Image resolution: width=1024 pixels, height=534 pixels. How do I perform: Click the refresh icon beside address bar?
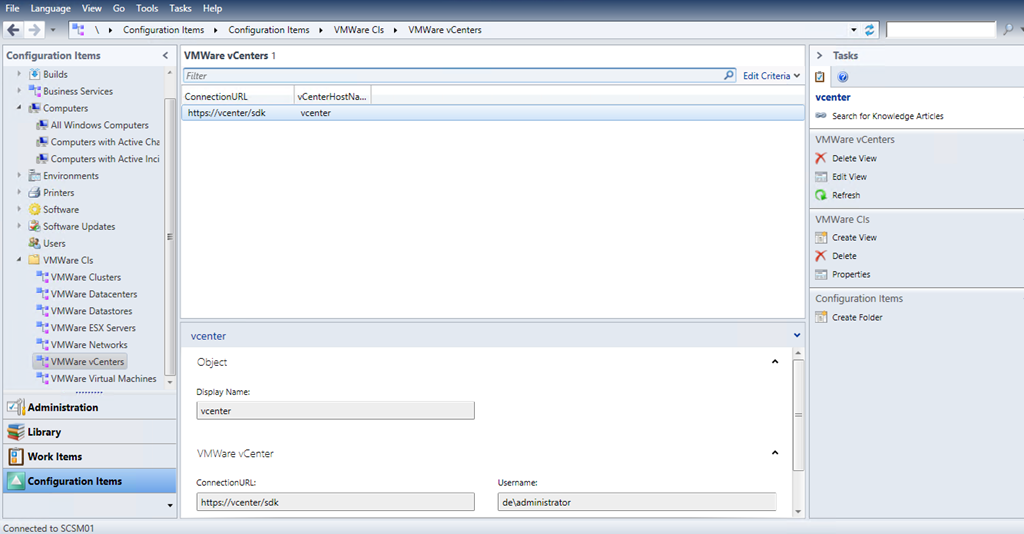(x=870, y=30)
